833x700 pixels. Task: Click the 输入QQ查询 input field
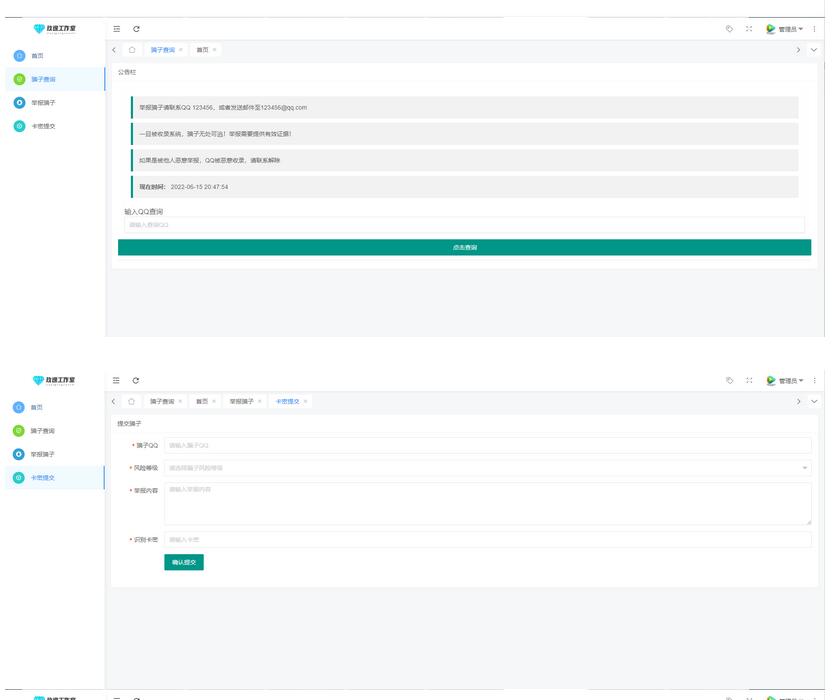point(464,225)
